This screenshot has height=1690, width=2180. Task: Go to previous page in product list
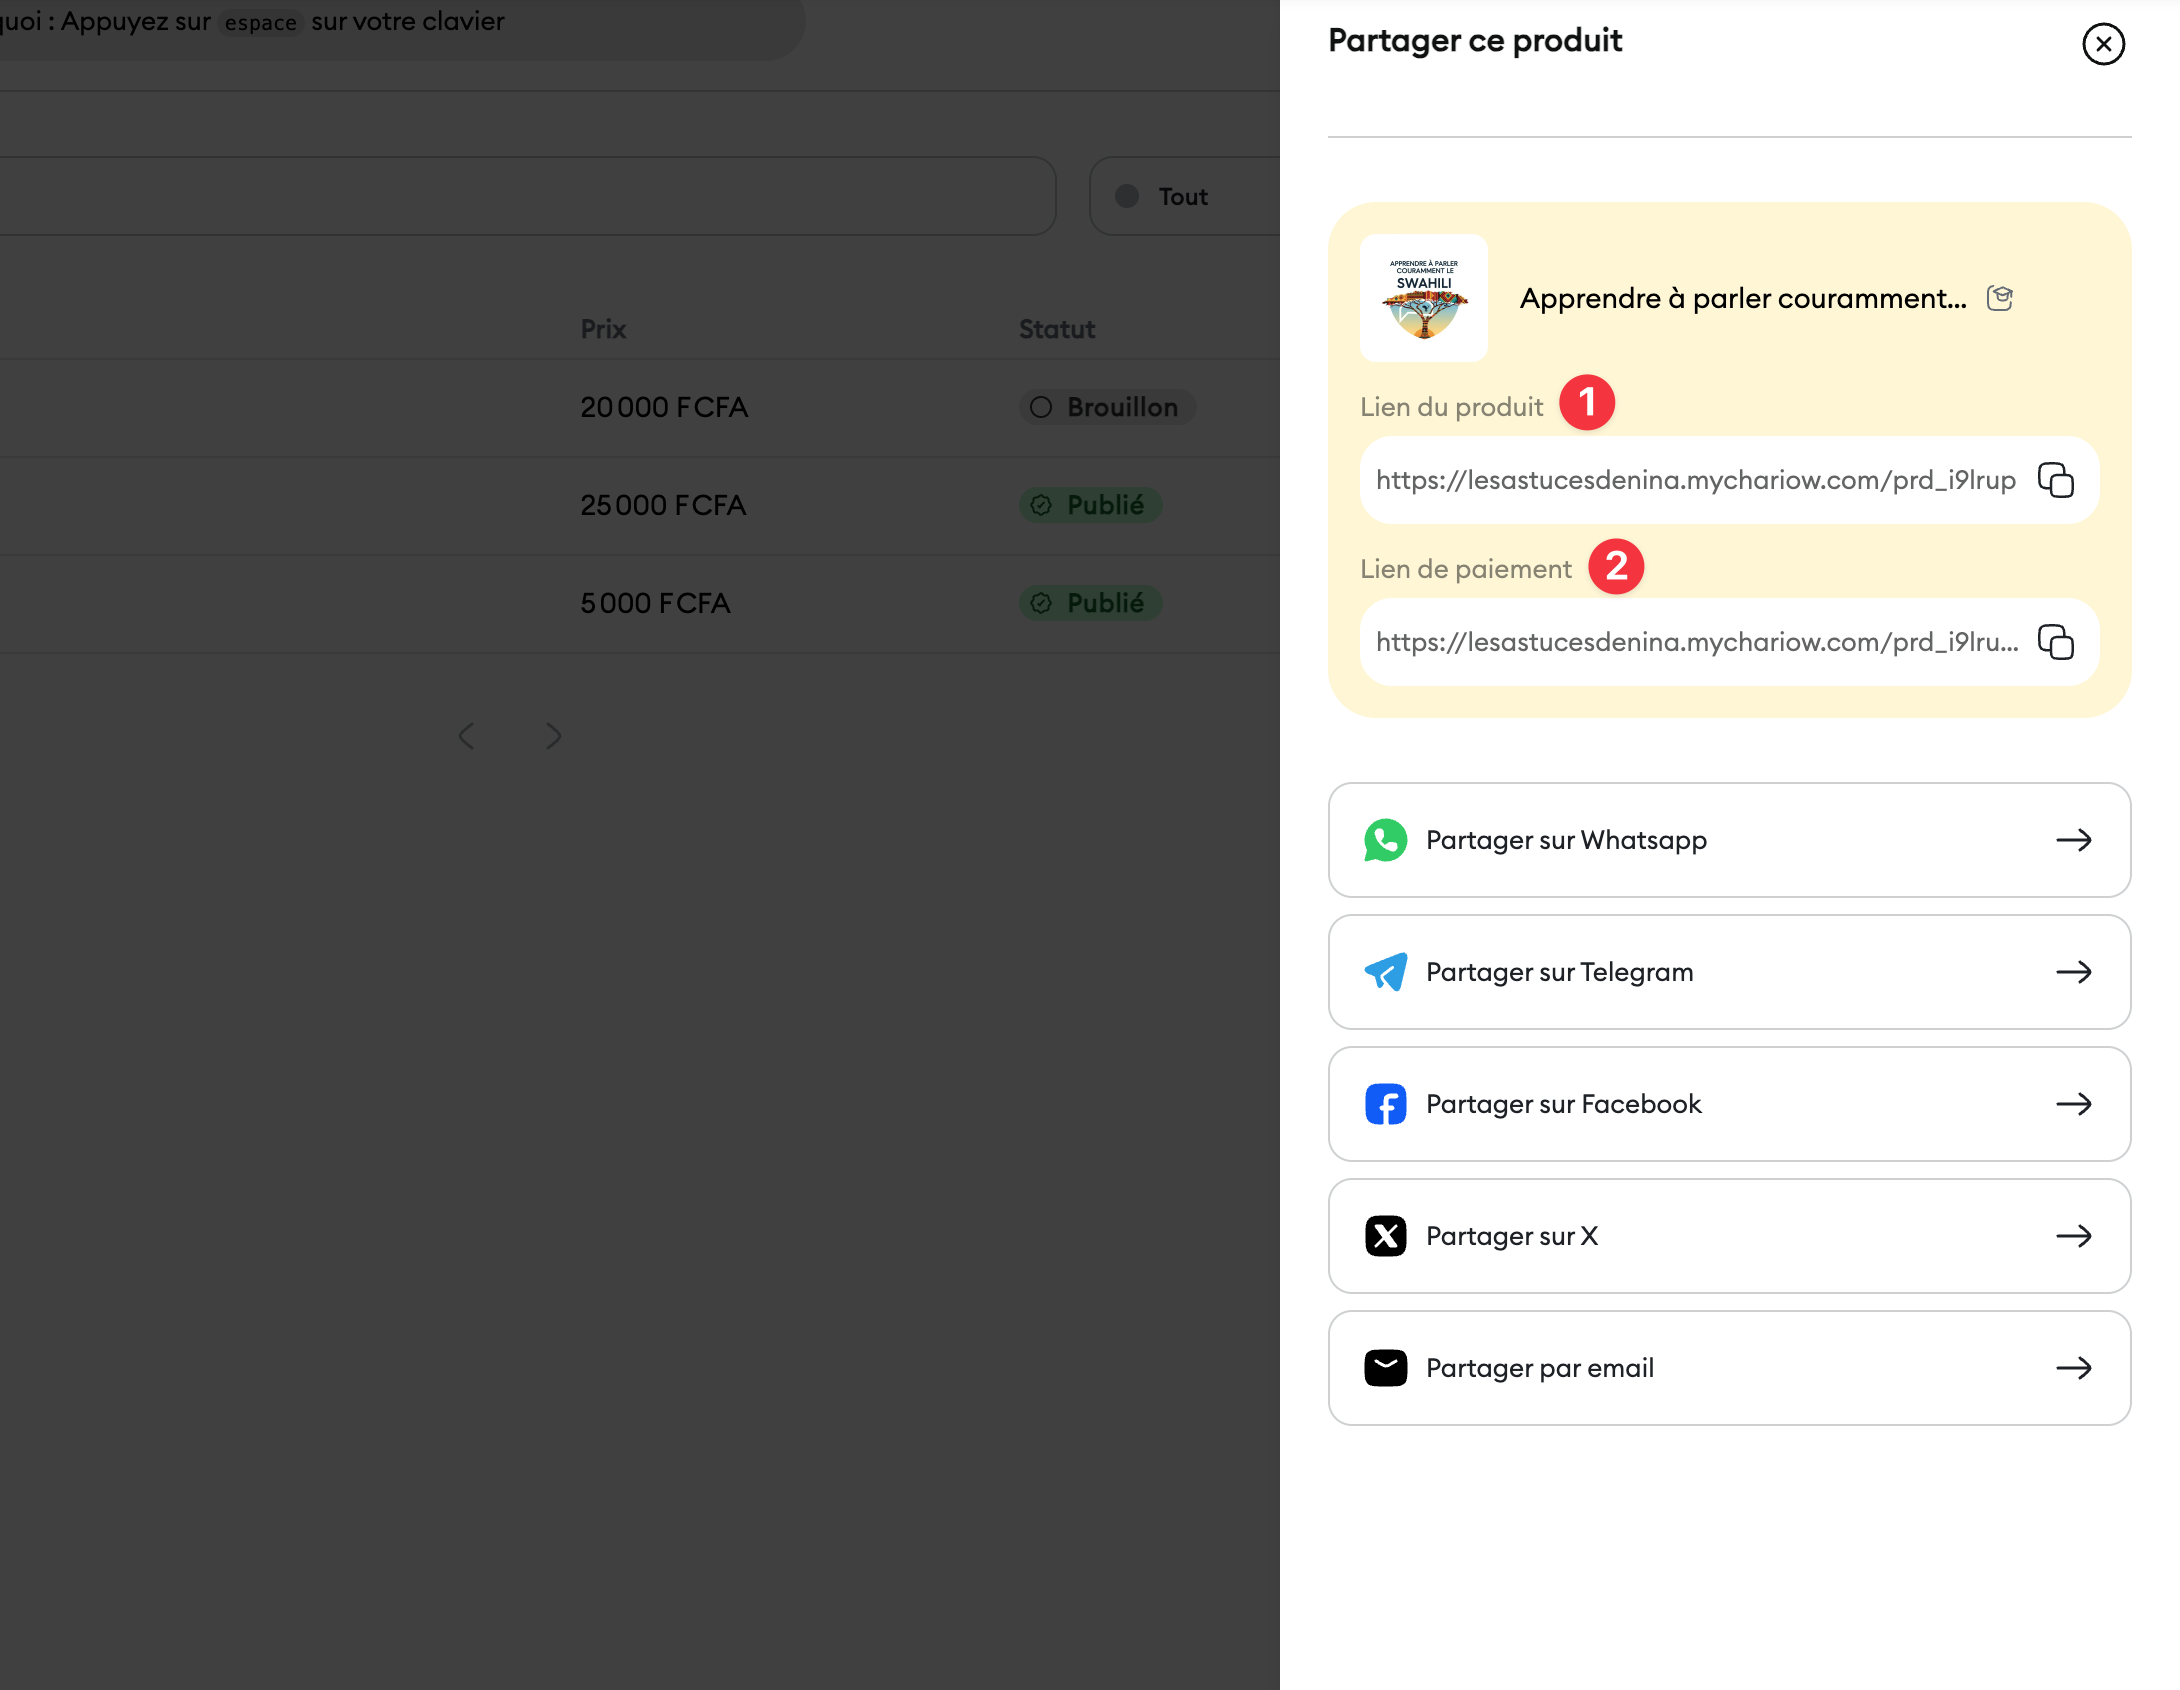pyautogui.click(x=466, y=736)
